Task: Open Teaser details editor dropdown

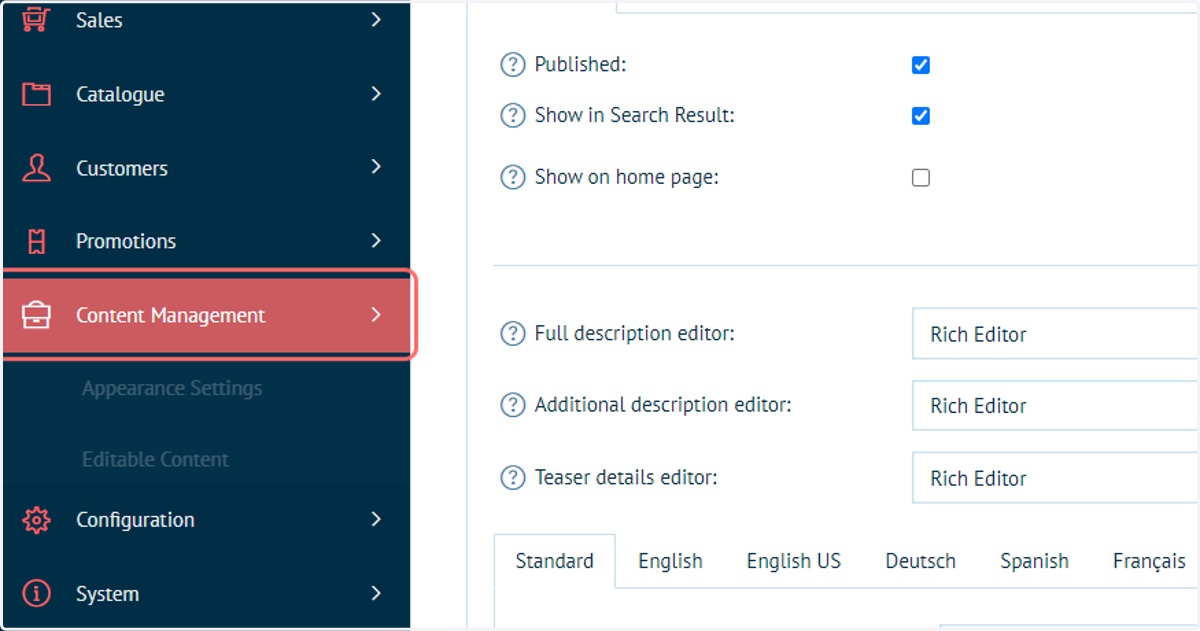Action: click(1056, 478)
